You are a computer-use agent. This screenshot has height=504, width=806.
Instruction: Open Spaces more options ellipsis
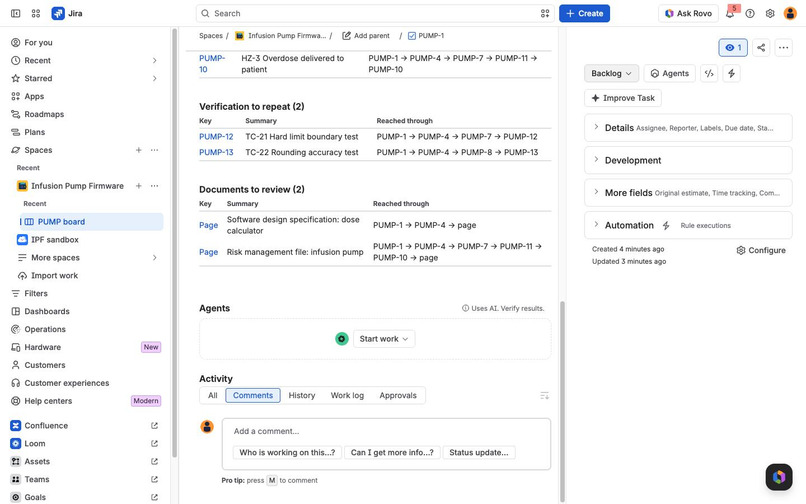[x=154, y=150]
